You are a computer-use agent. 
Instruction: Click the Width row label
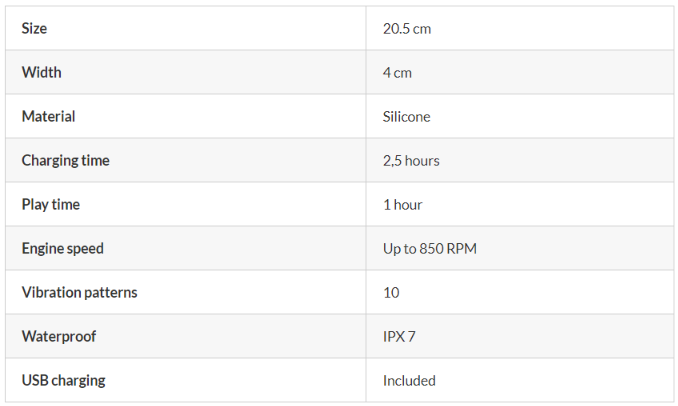point(42,73)
